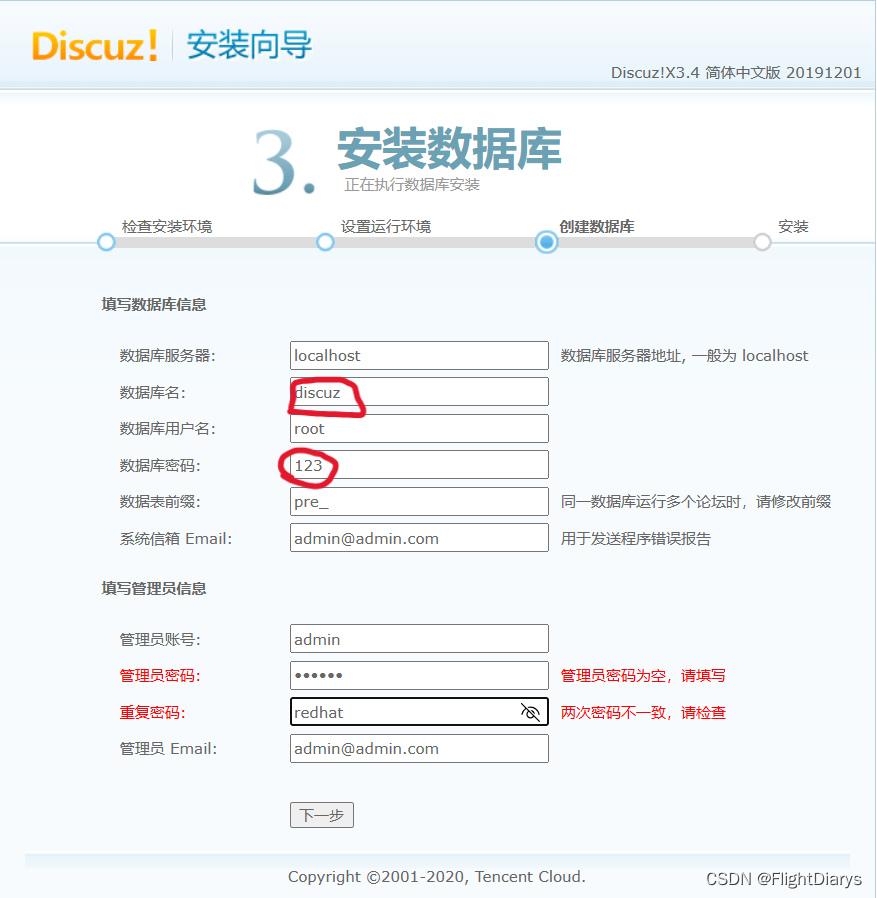
Task: Click the 设置运行环境 step circle
Action: pos(325,242)
